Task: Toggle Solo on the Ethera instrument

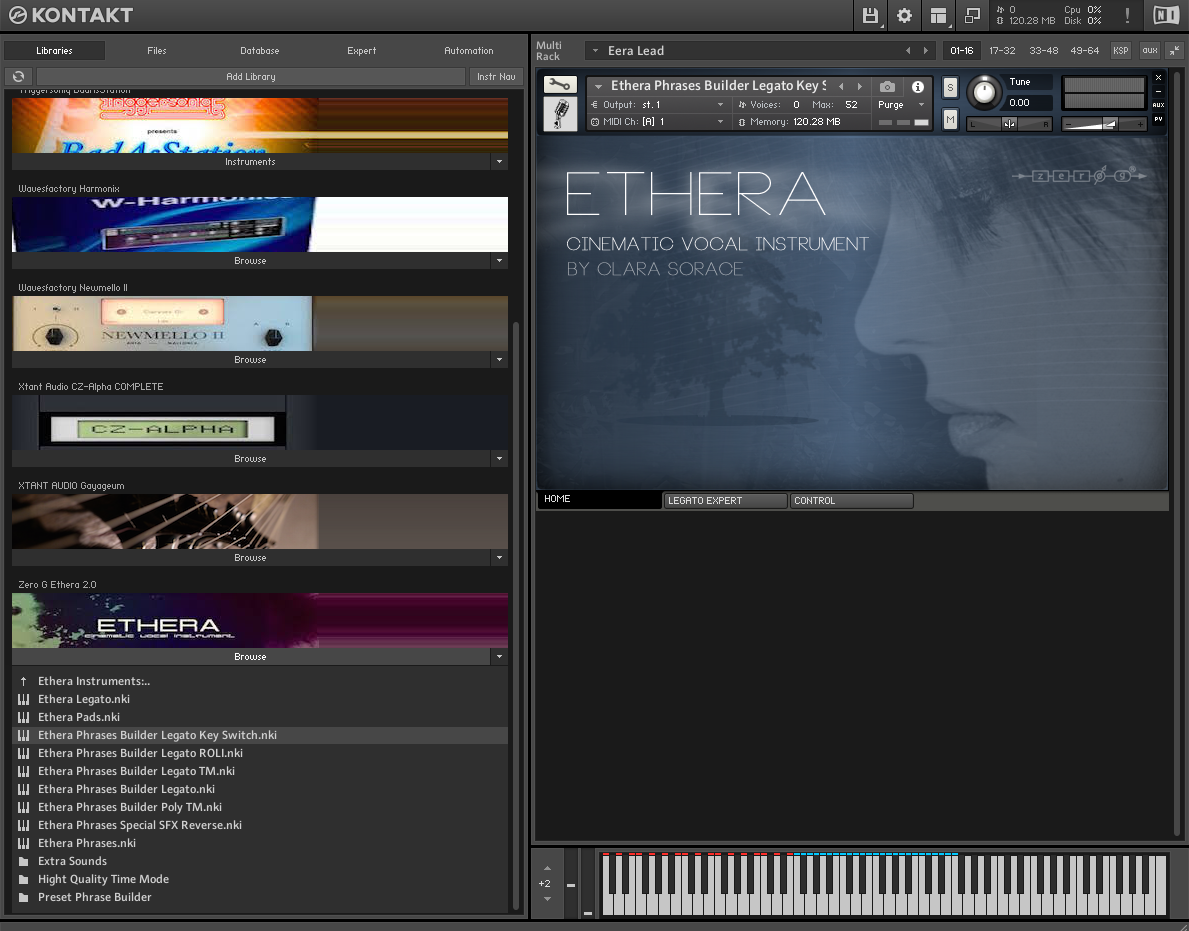Action: pos(950,87)
